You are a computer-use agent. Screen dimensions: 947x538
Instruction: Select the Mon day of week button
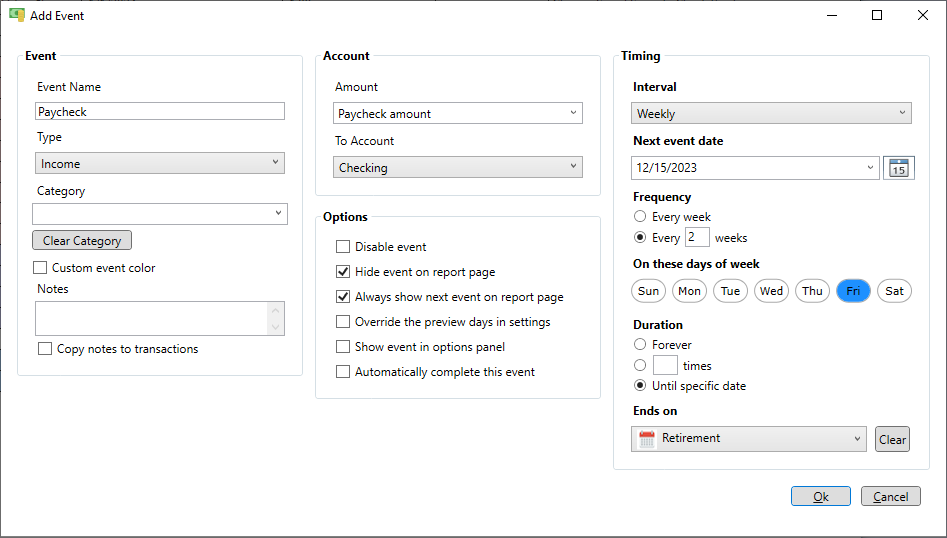tap(689, 291)
